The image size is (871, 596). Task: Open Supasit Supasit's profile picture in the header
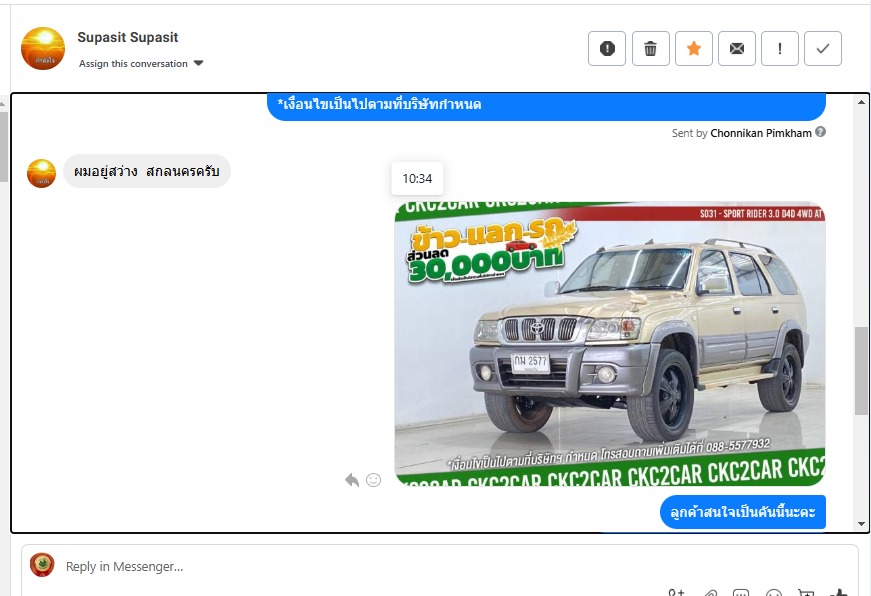(x=43, y=49)
